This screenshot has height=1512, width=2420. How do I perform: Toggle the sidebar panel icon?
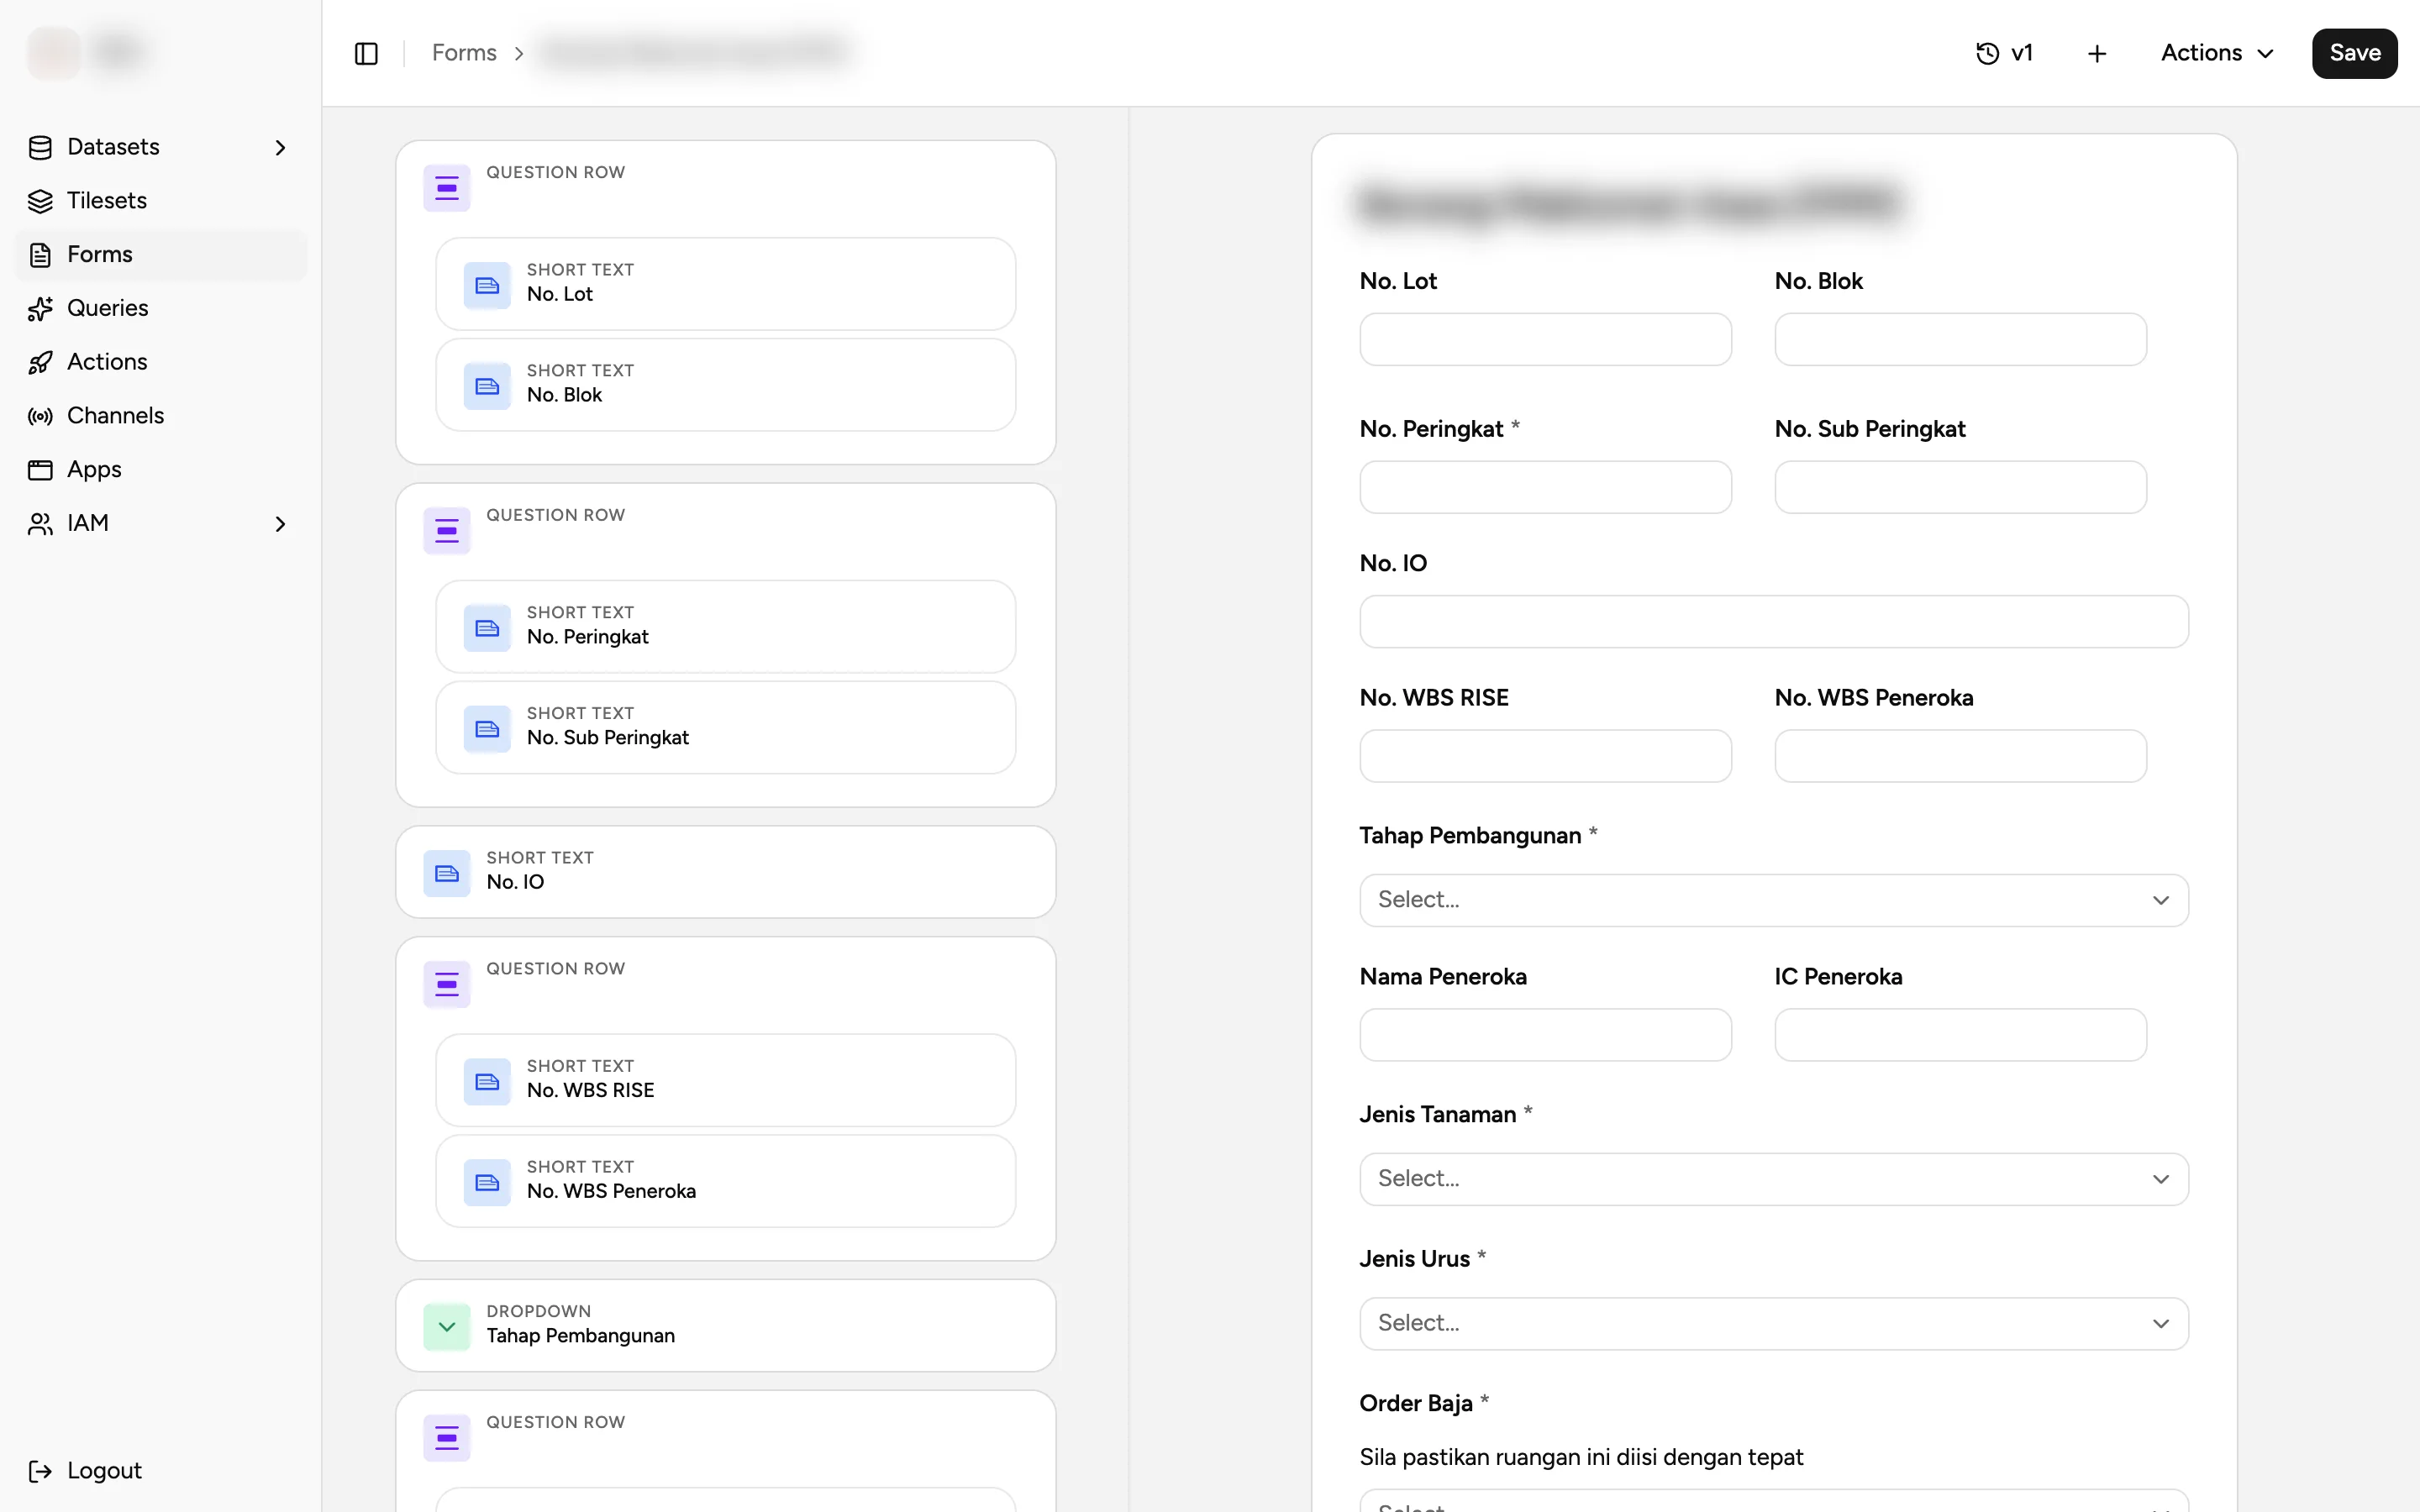[366, 53]
